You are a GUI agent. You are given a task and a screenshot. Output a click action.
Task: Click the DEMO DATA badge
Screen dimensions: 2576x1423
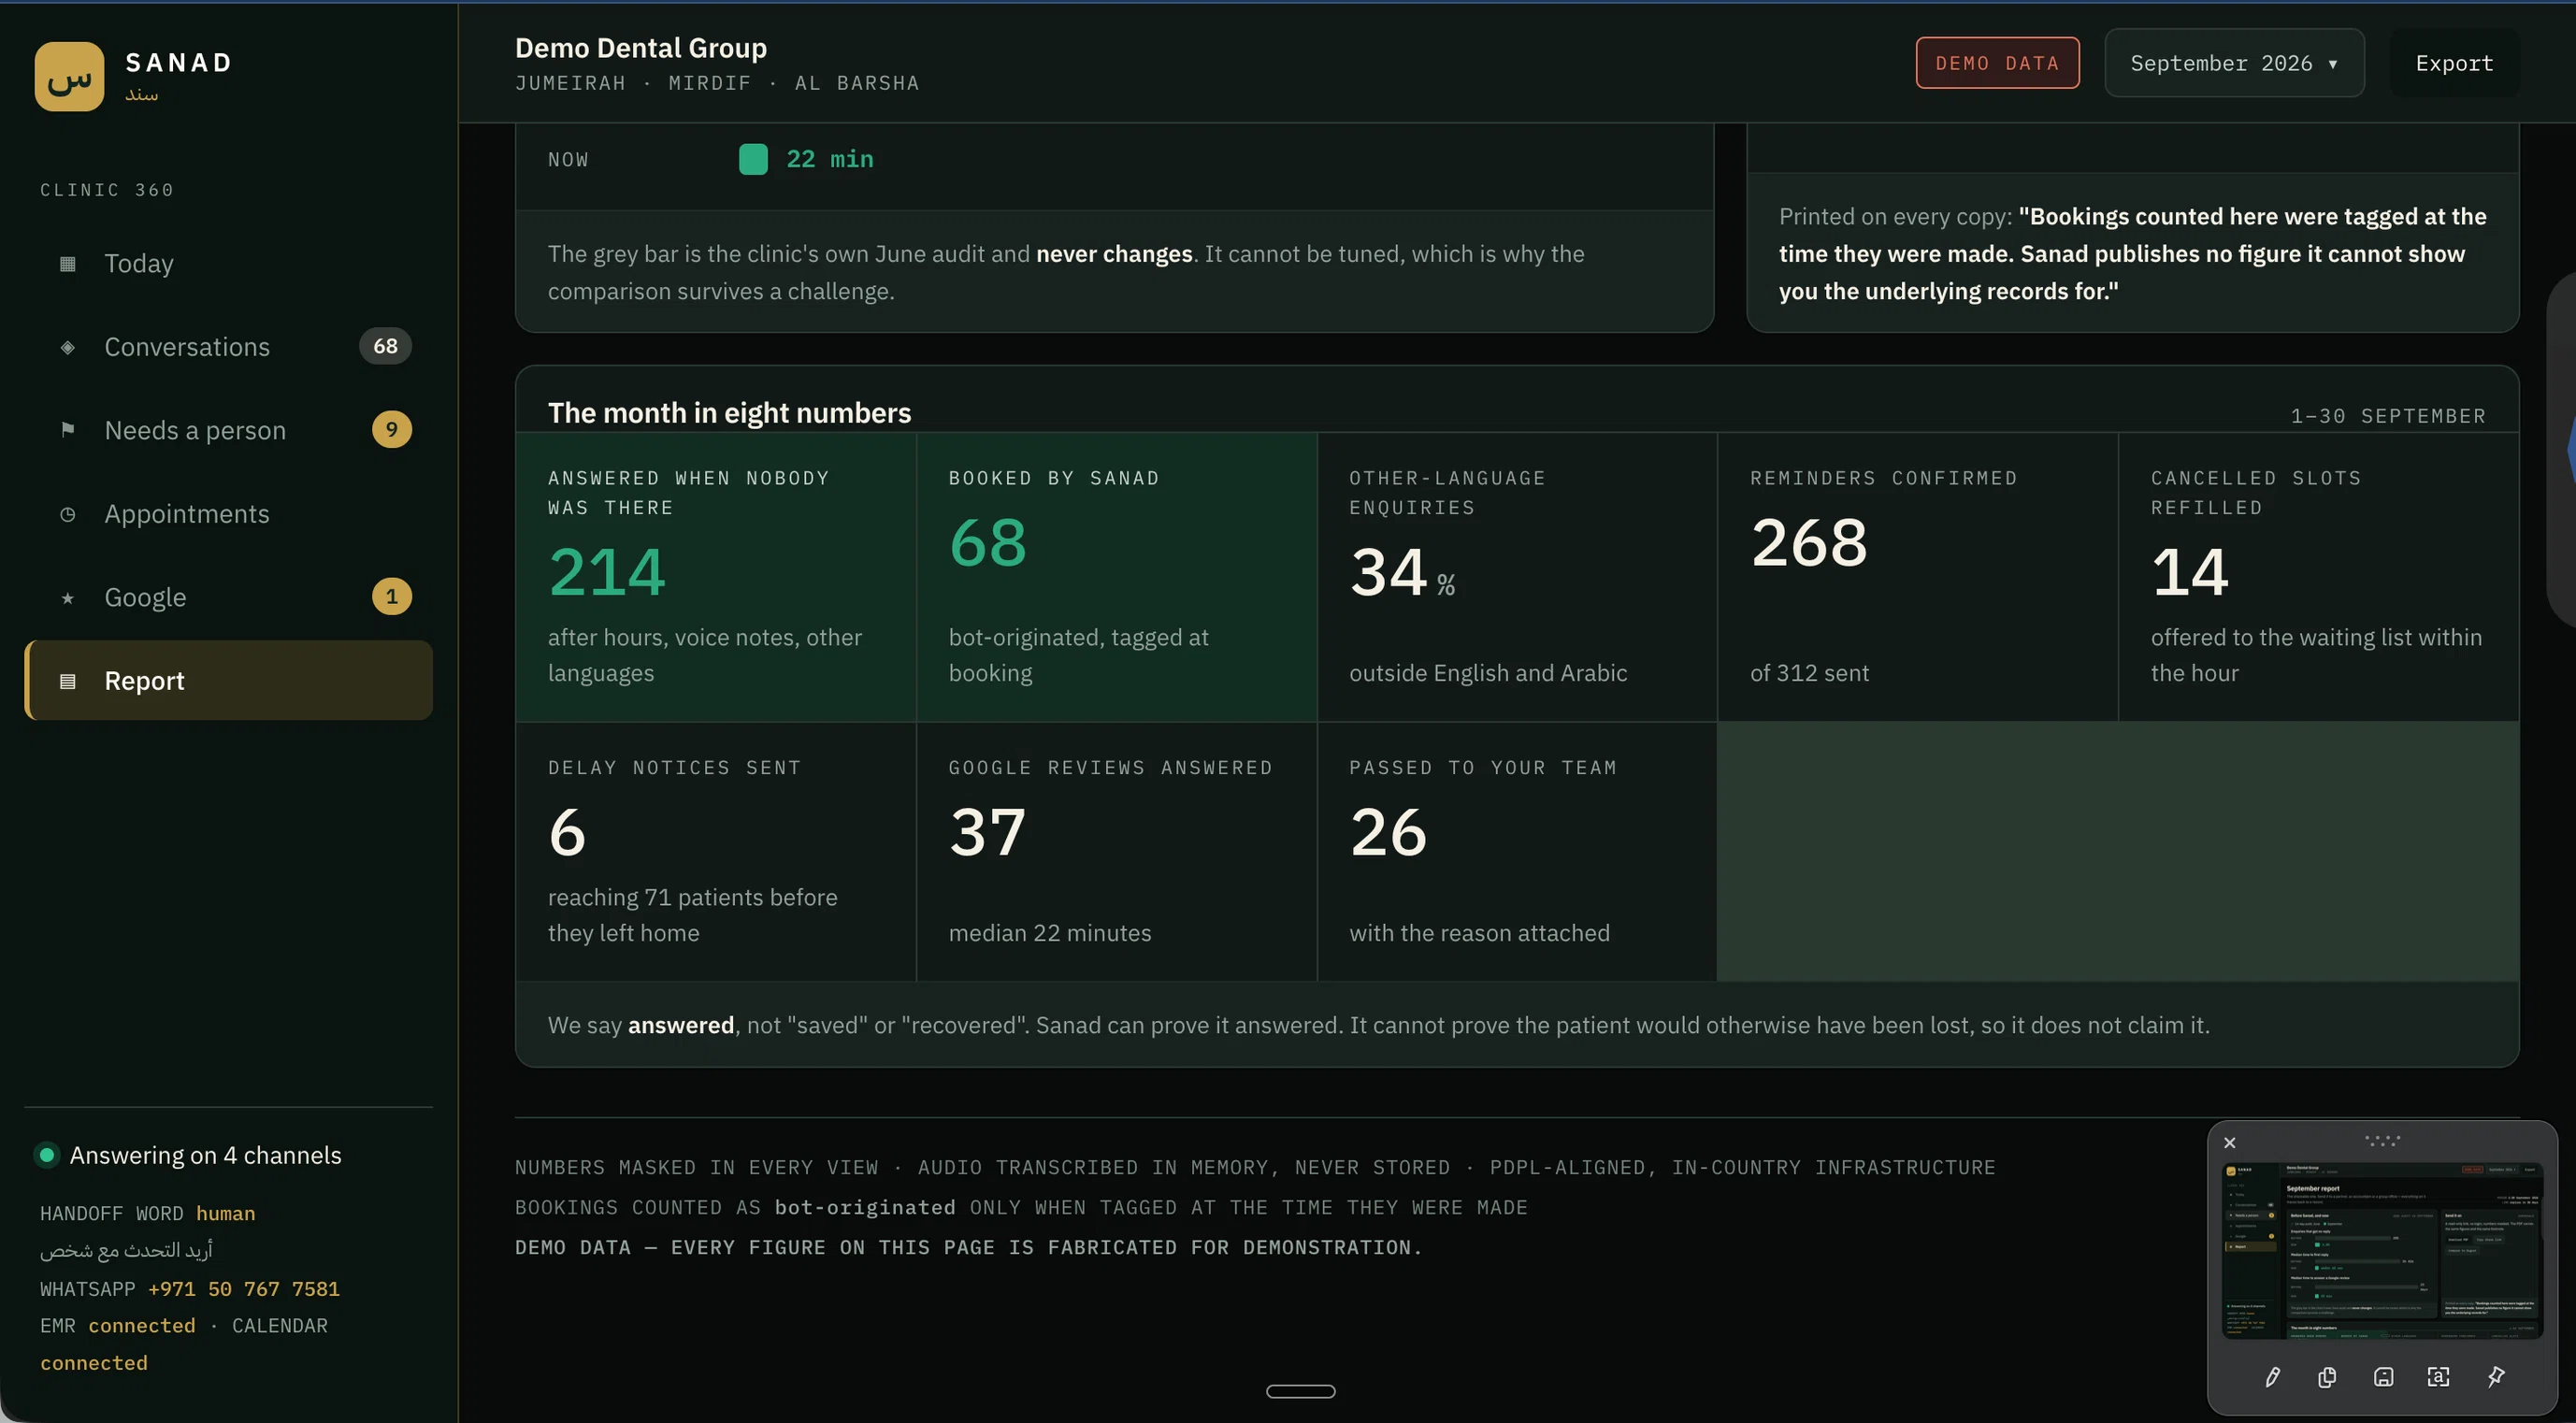1997,63
